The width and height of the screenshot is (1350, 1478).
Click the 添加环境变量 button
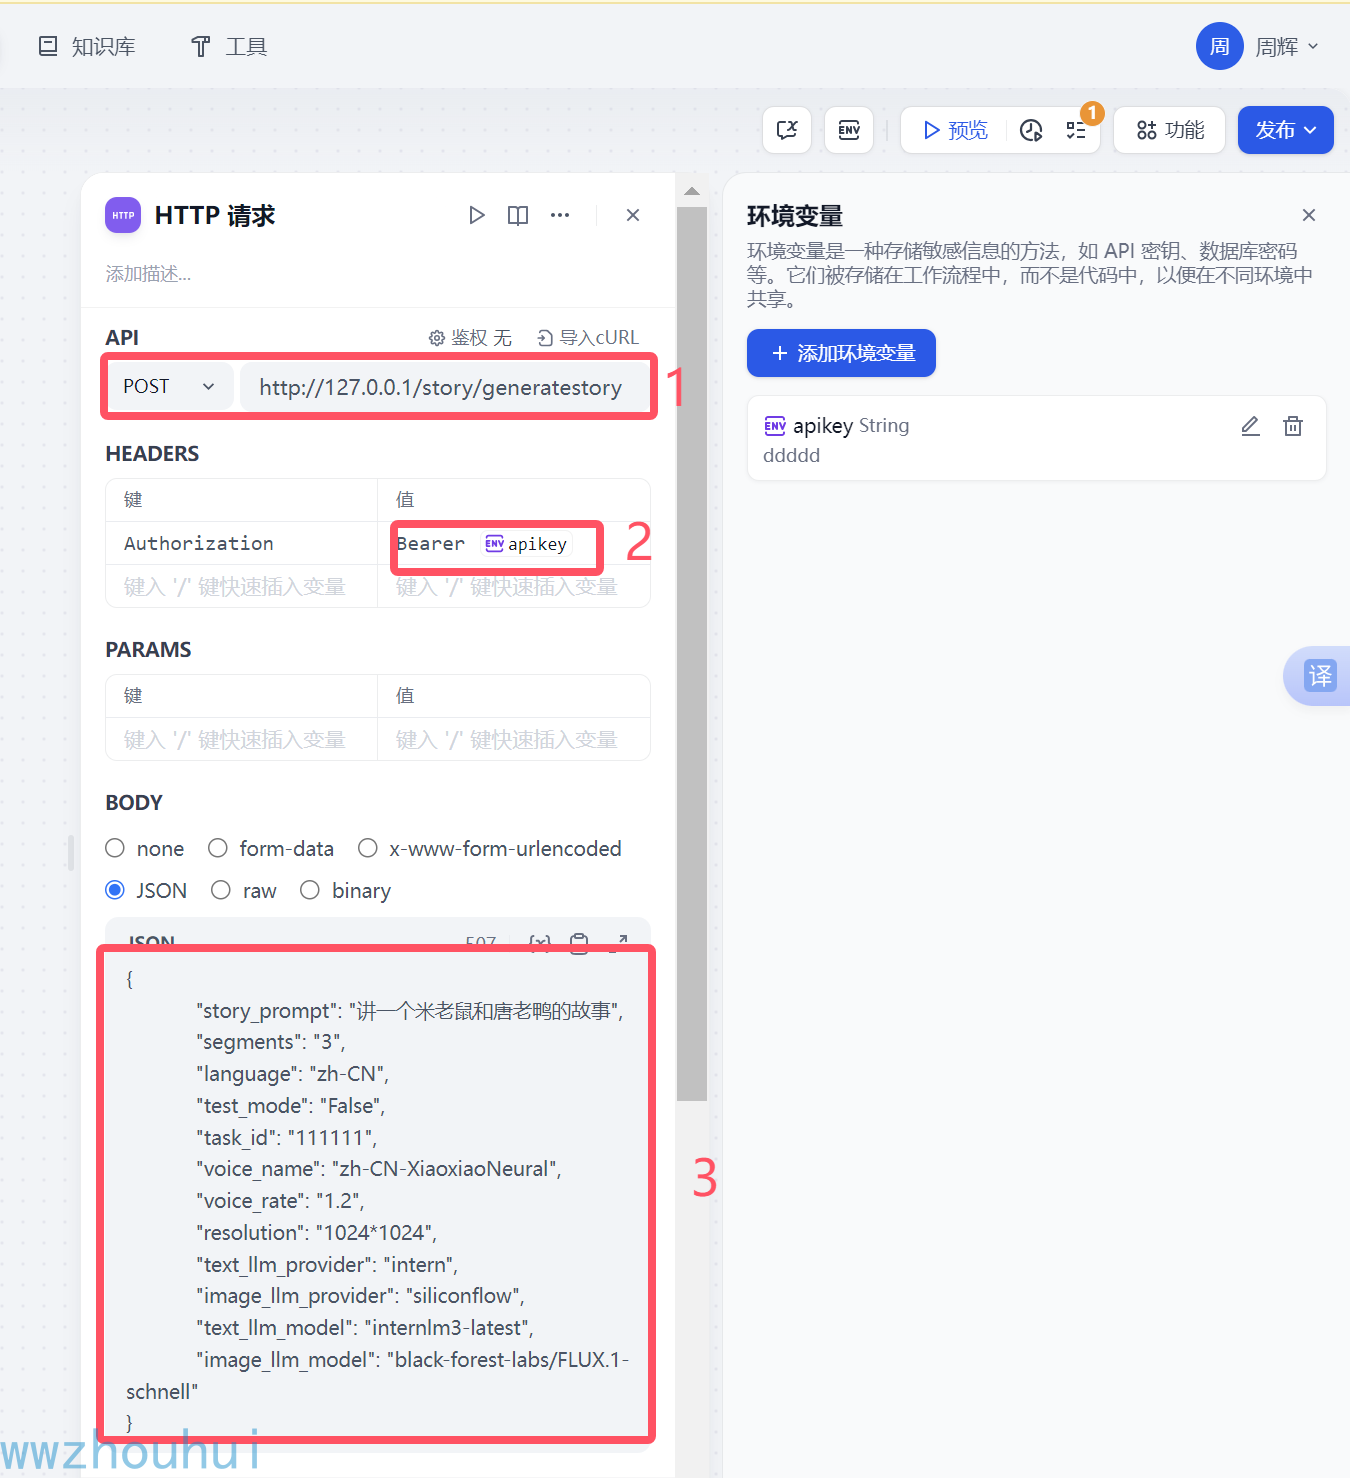(841, 353)
